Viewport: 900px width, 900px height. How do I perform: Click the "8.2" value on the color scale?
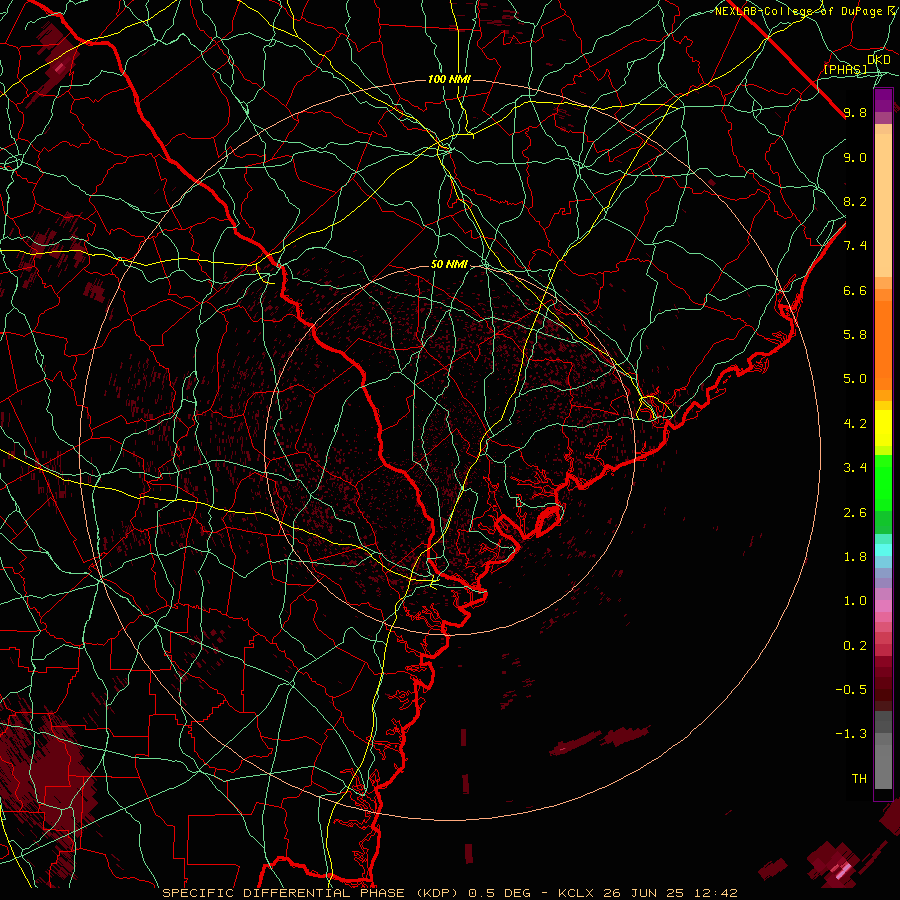pos(855,201)
